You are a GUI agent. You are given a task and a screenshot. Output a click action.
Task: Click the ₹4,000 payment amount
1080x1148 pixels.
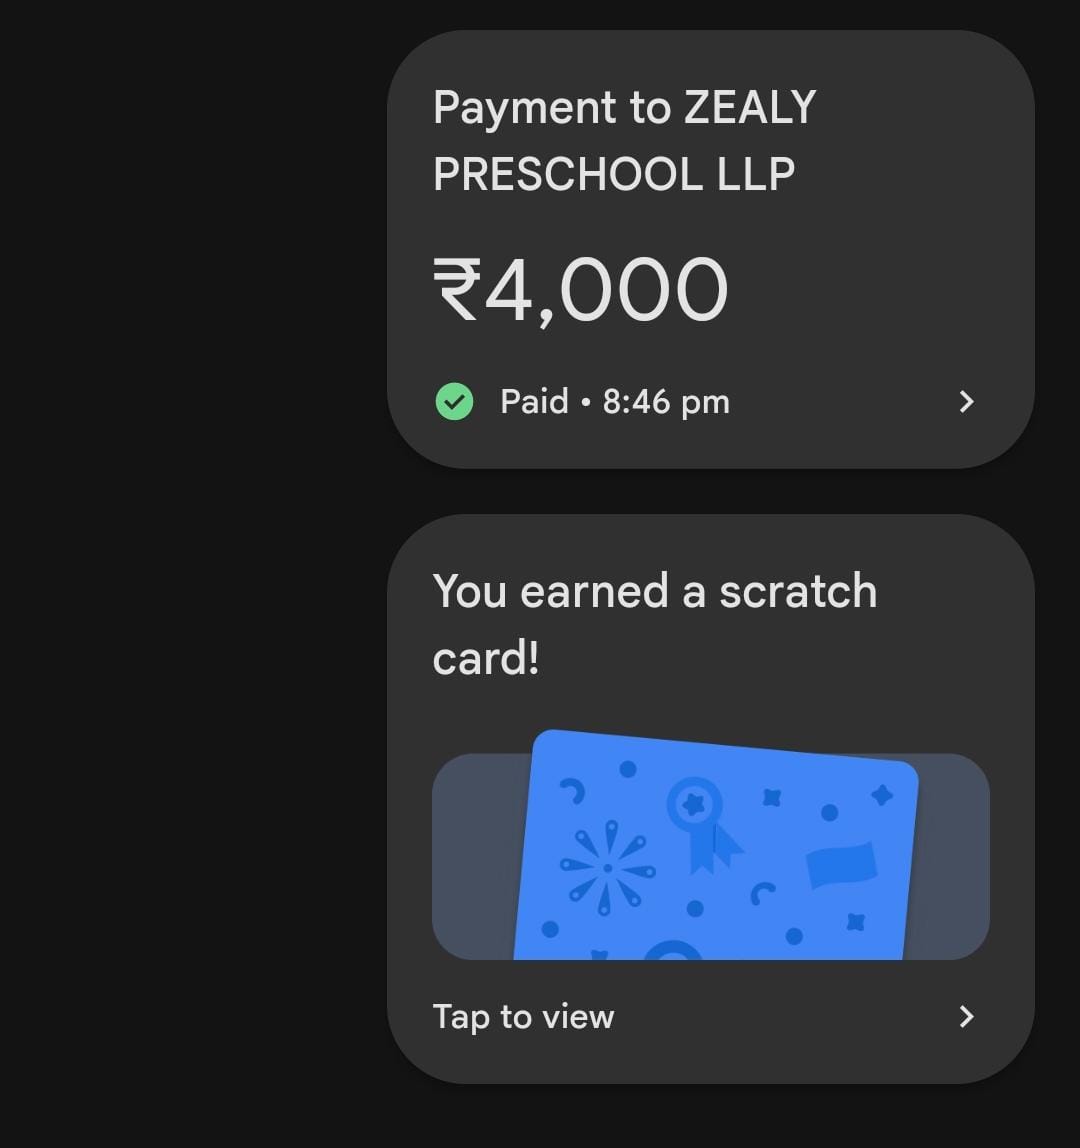tap(580, 290)
